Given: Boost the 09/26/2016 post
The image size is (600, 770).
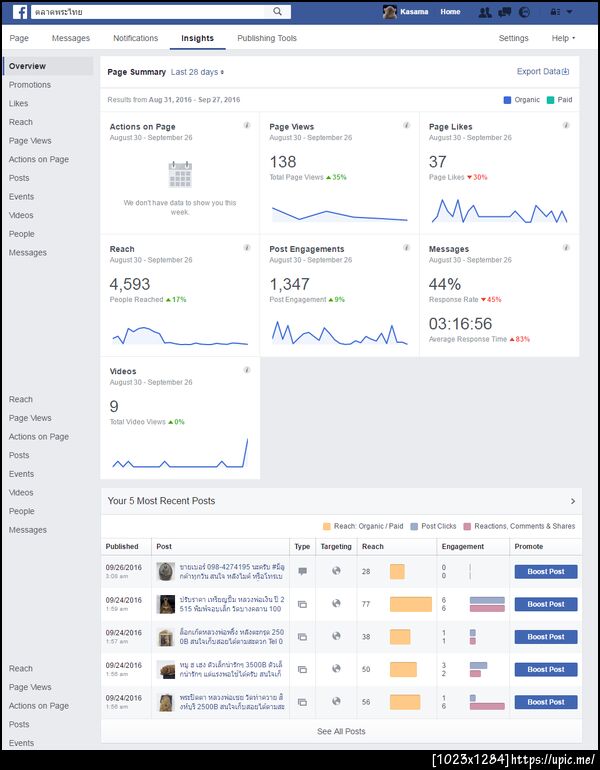Looking at the screenshot, I should [546, 572].
